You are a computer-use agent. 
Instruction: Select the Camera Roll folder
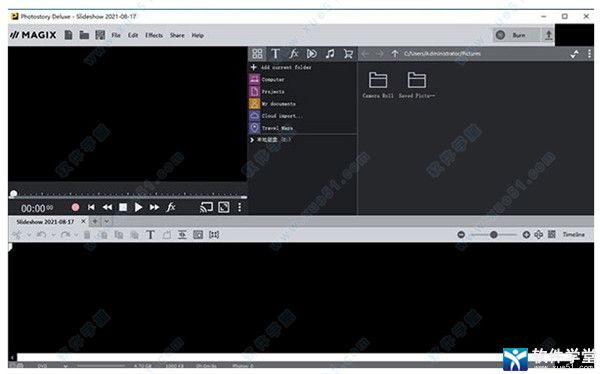(x=378, y=85)
